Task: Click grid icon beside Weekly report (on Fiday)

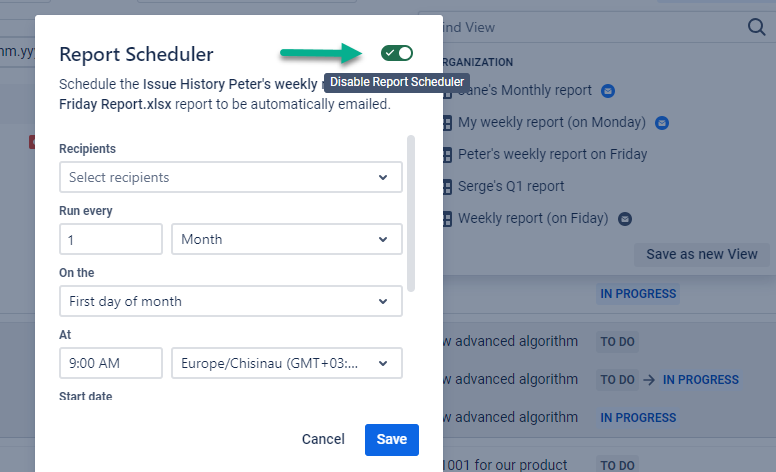Action: pyautogui.click(x=447, y=218)
